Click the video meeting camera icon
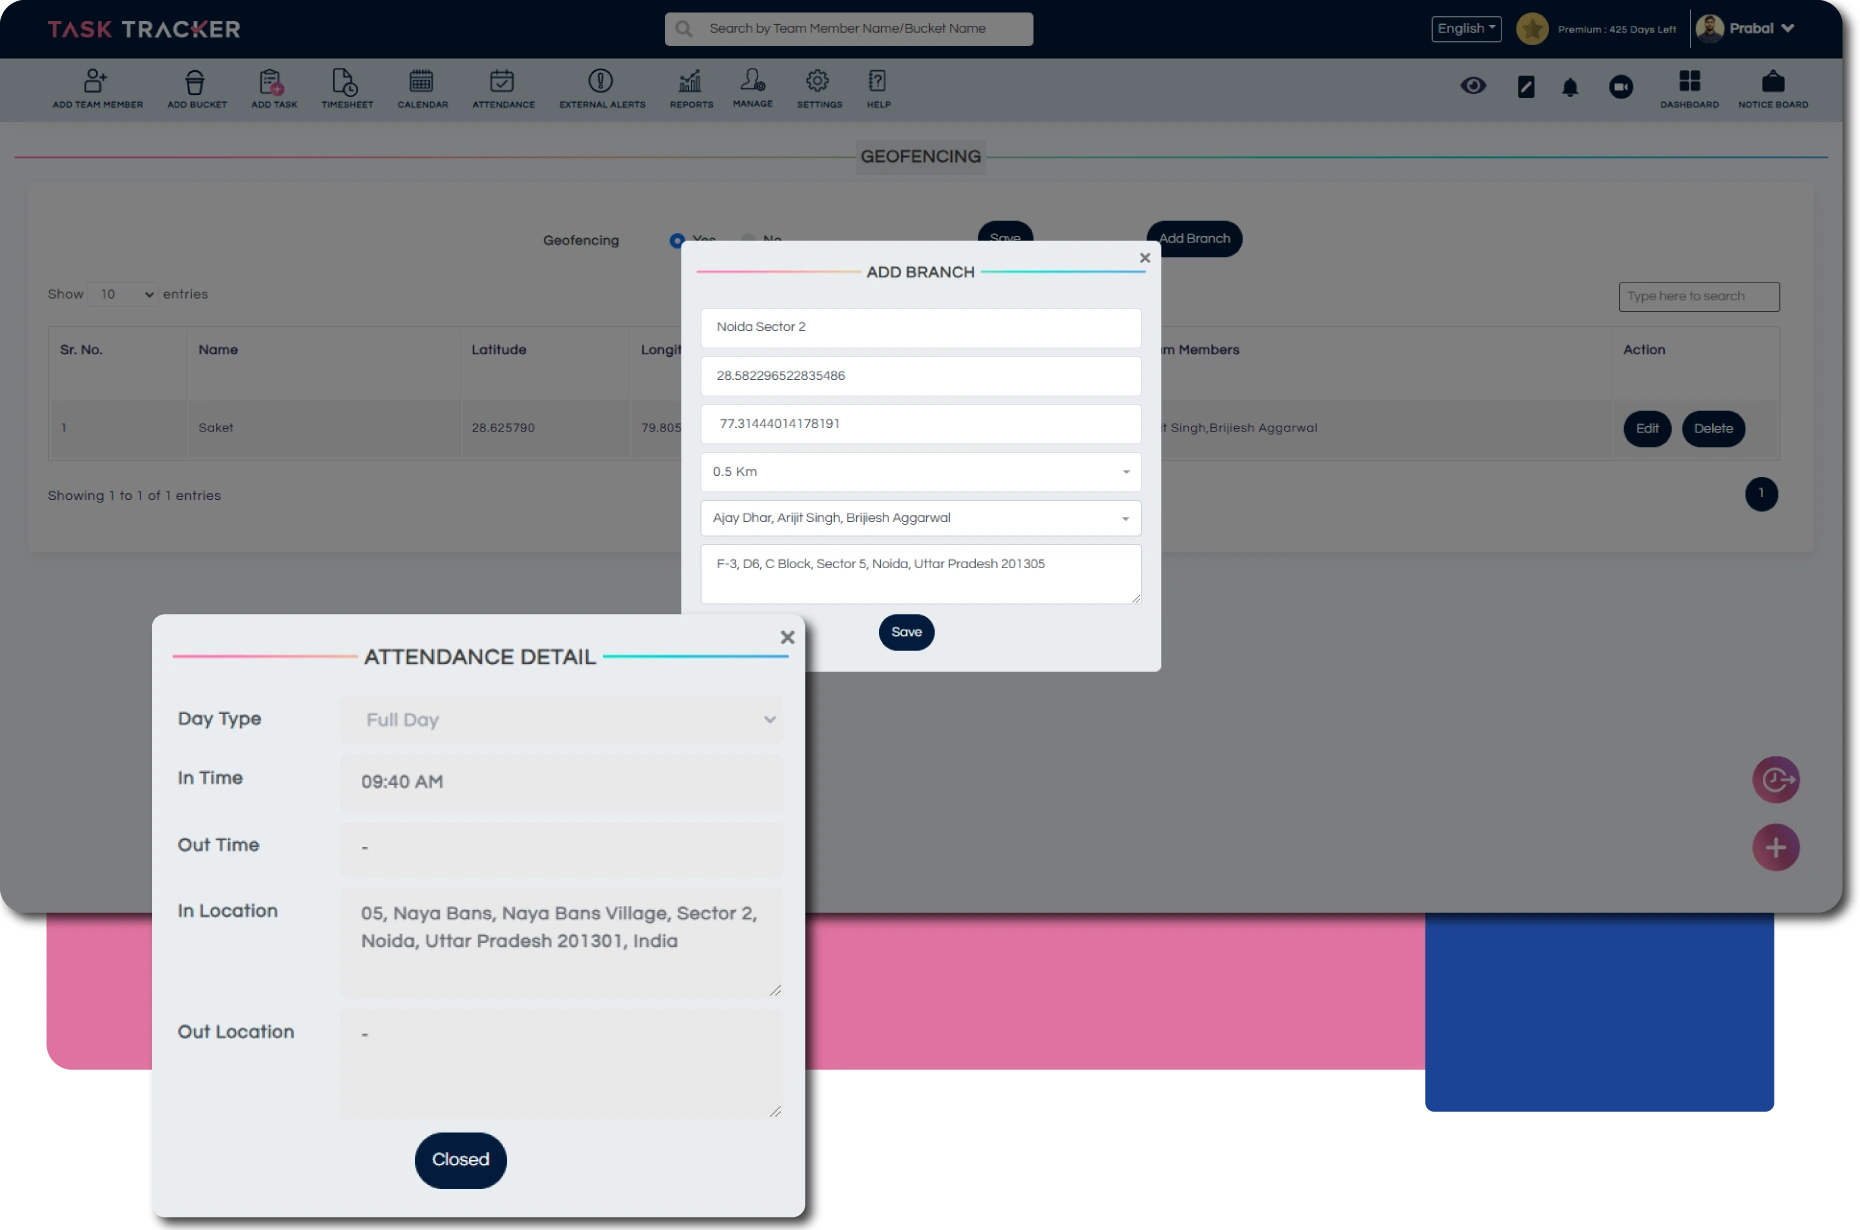Viewport: 1860px width, 1230px height. click(x=1621, y=87)
